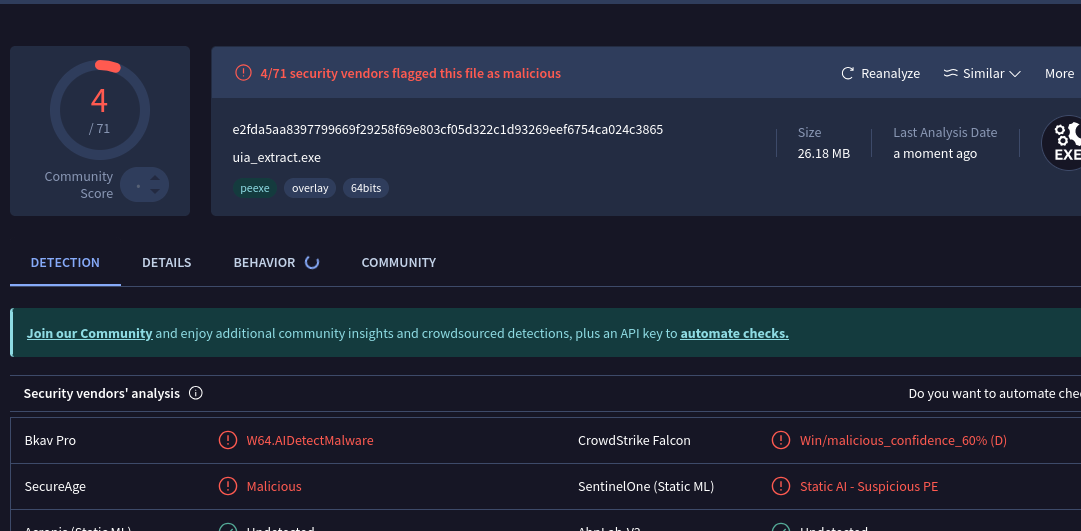Click the SentinelOne warning icon

click(x=780, y=486)
